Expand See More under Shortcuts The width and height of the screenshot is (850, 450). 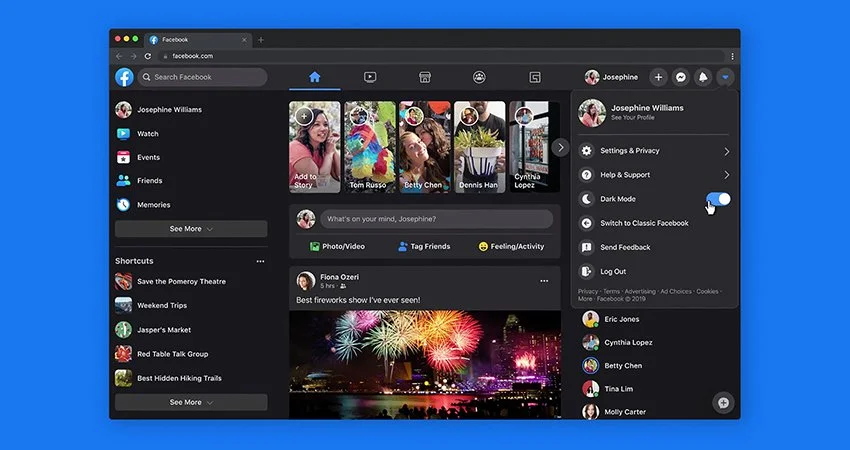tap(191, 402)
